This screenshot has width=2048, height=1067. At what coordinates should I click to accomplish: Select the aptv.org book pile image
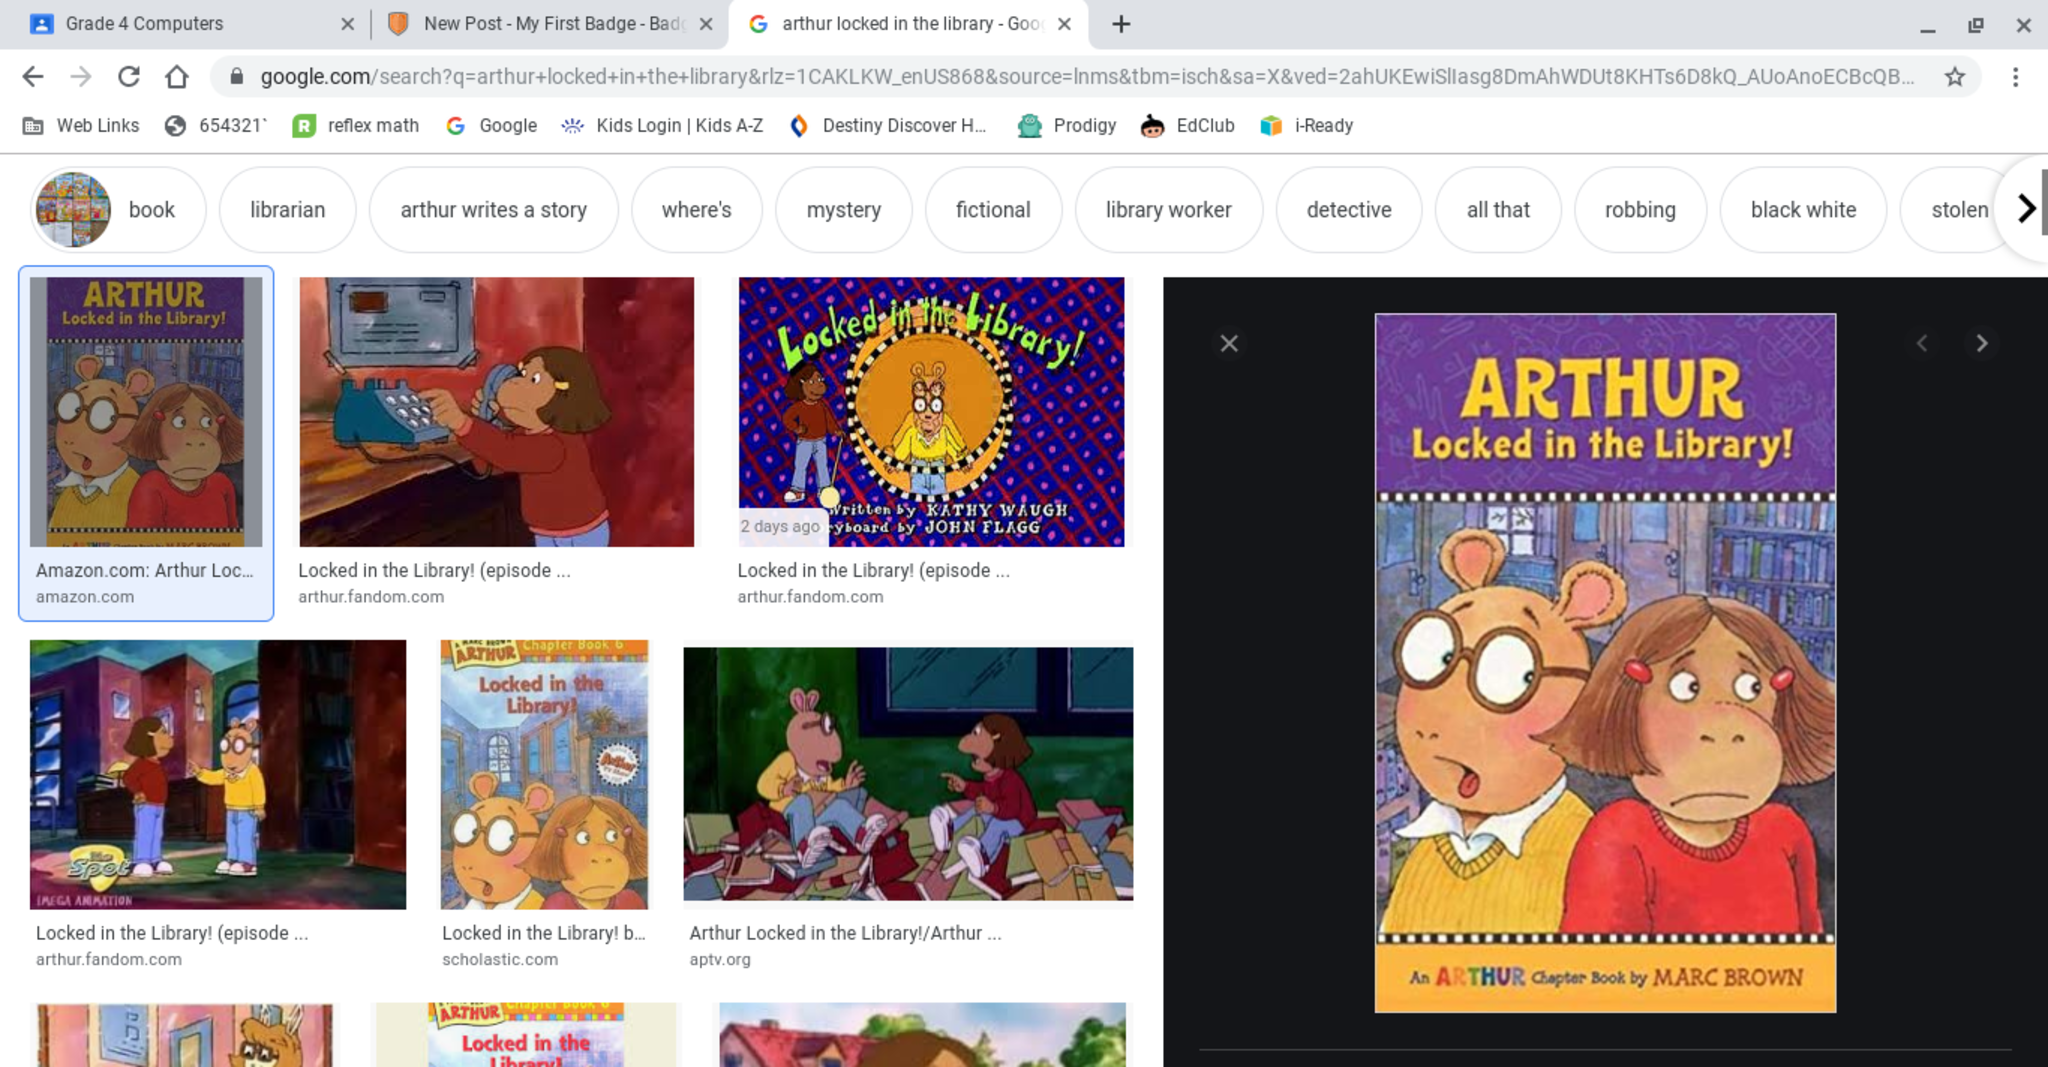click(907, 773)
